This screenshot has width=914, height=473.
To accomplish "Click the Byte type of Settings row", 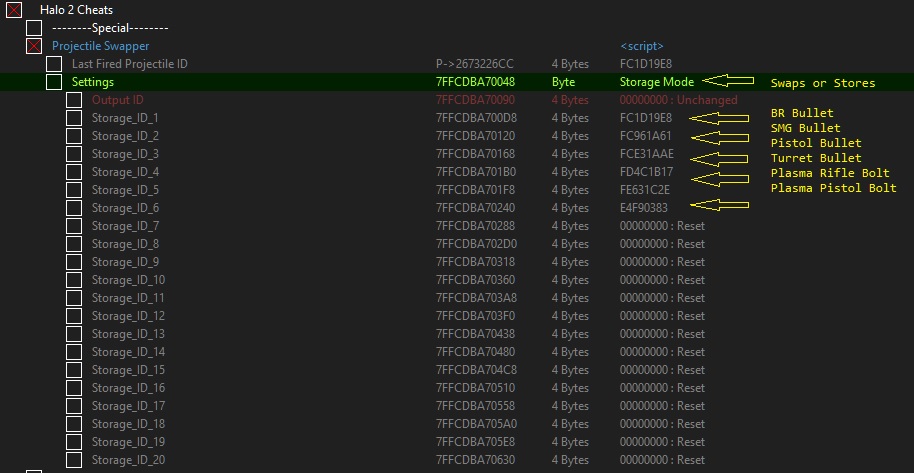I will pos(563,82).
